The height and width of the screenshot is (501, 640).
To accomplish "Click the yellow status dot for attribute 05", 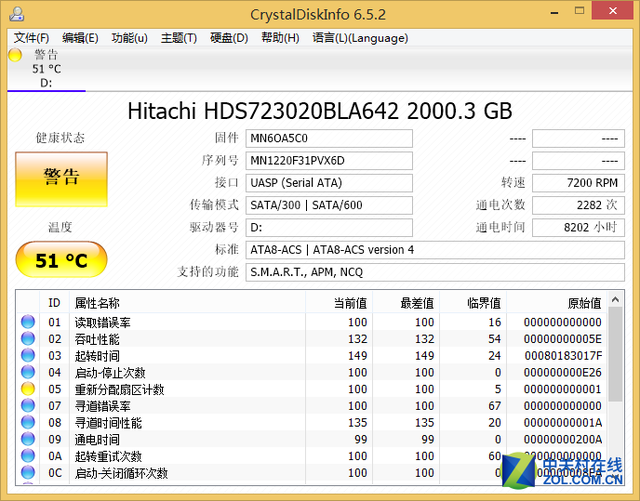I will click(28, 389).
